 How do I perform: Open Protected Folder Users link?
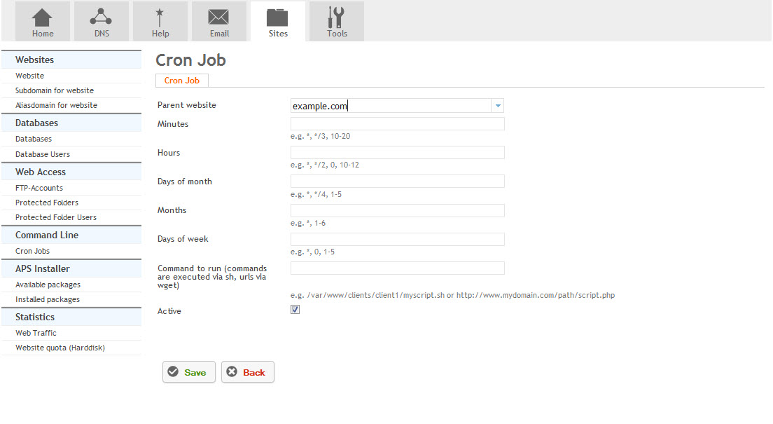(56, 217)
